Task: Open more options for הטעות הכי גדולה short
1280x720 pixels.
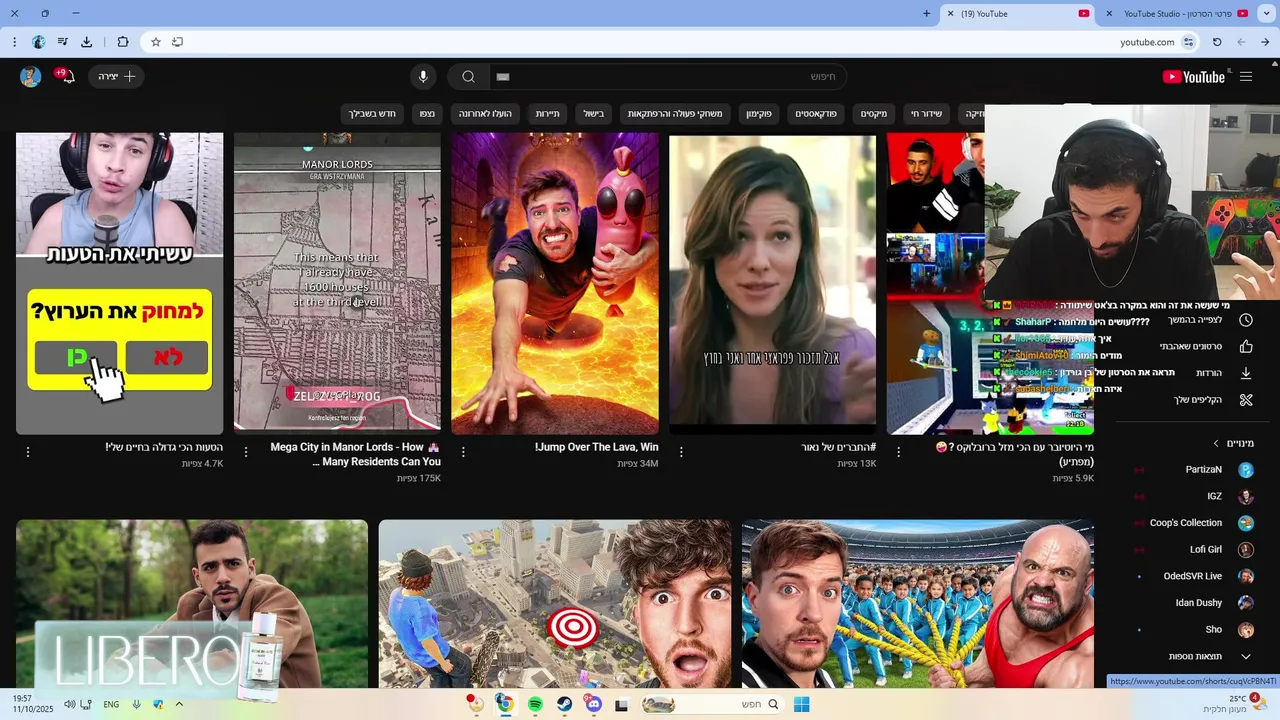Action: tap(28, 452)
